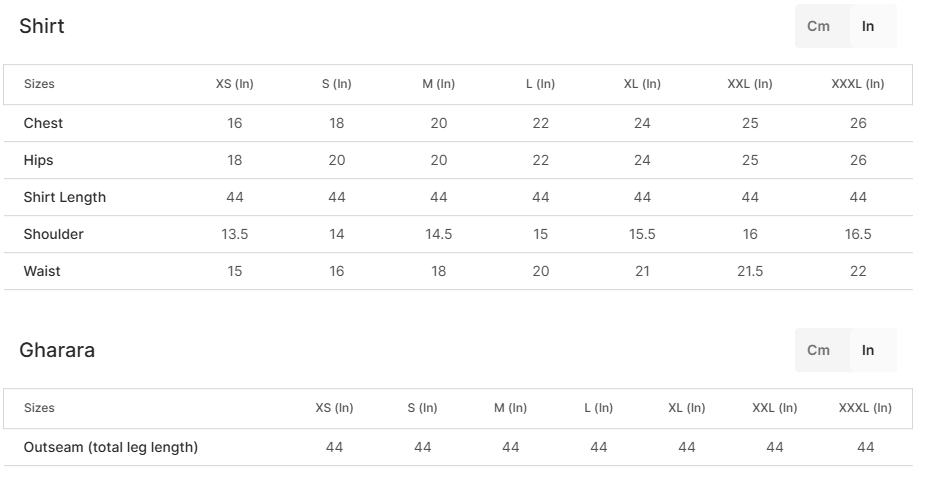Select In units for Gharara table
This screenshot has height=481, width=932.
pyautogui.click(x=868, y=350)
